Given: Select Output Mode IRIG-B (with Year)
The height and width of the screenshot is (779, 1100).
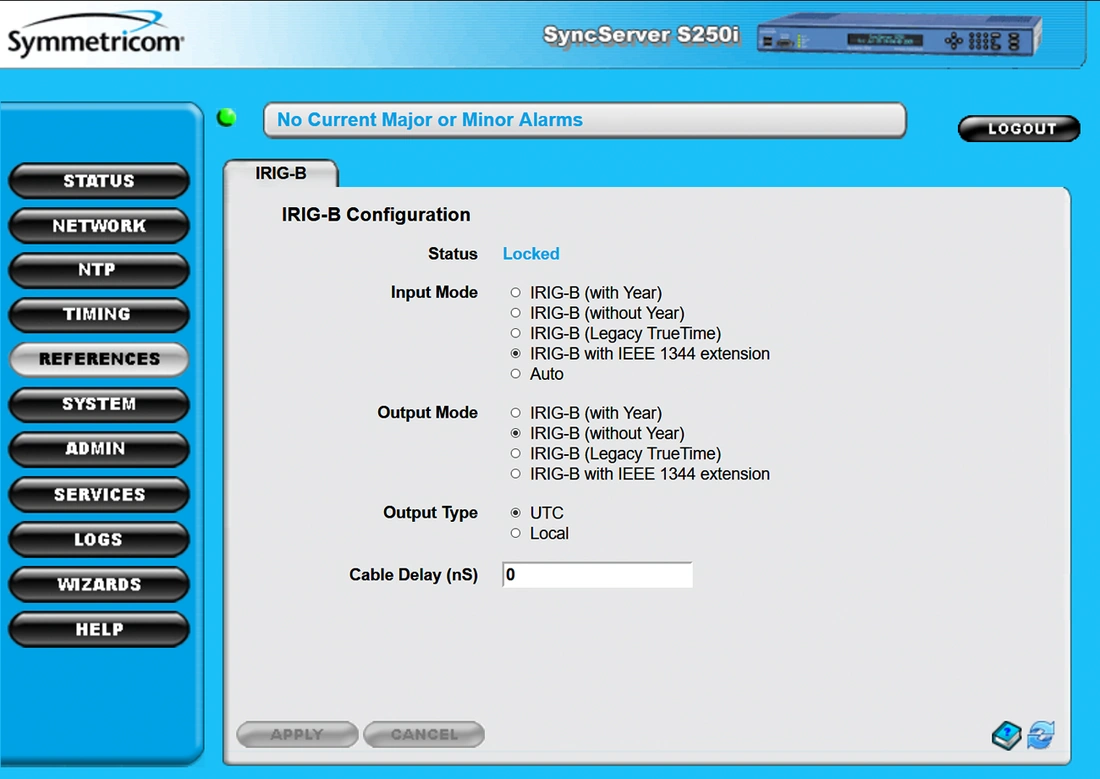Looking at the screenshot, I should [x=516, y=413].
